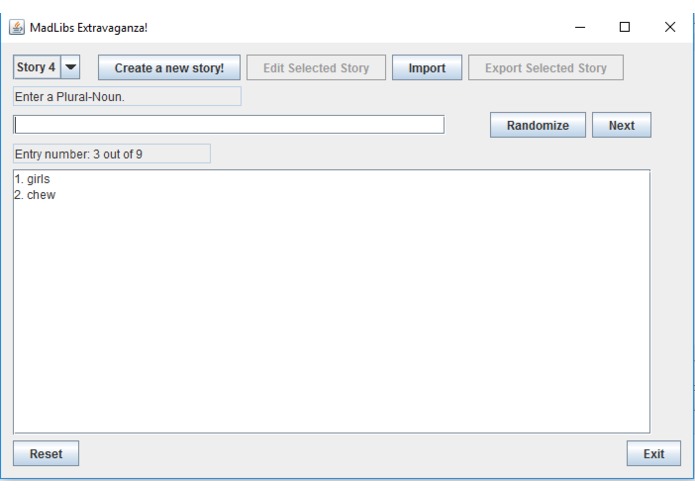Click the Reset button
This screenshot has width=695, height=494.
tap(46, 453)
